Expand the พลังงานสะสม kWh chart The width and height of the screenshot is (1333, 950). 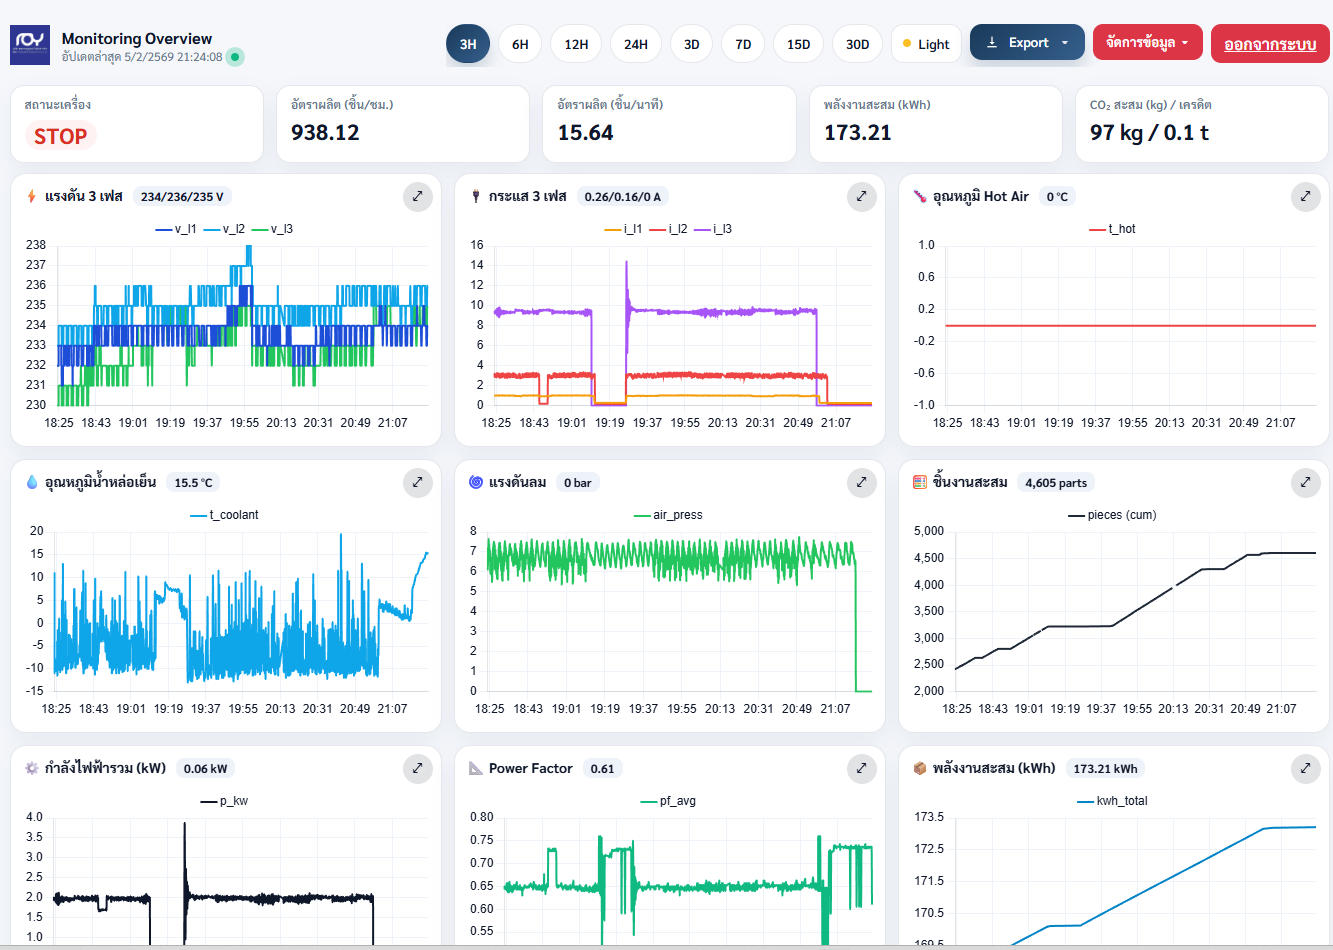coord(1305,768)
